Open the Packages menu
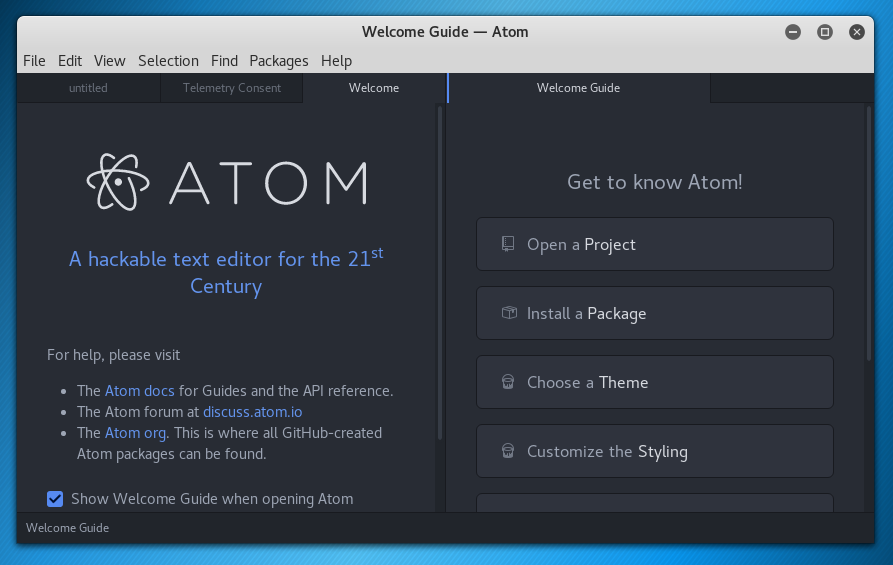893x565 pixels. click(x=279, y=61)
